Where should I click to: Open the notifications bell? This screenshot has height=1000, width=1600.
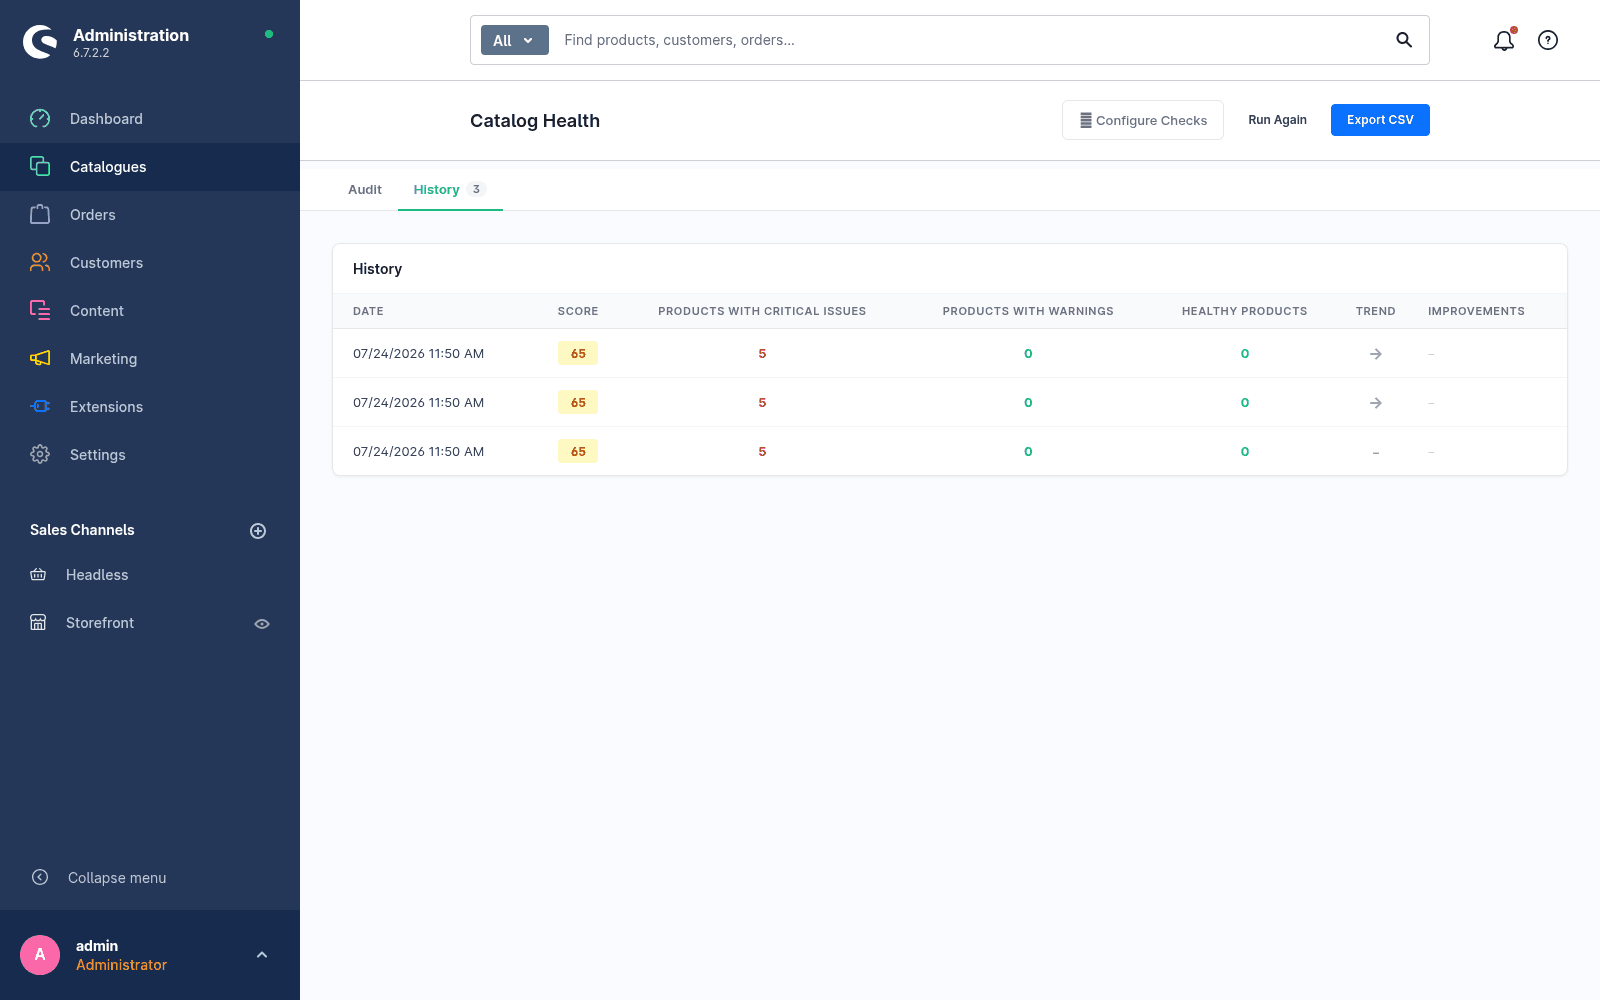click(1504, 40)
